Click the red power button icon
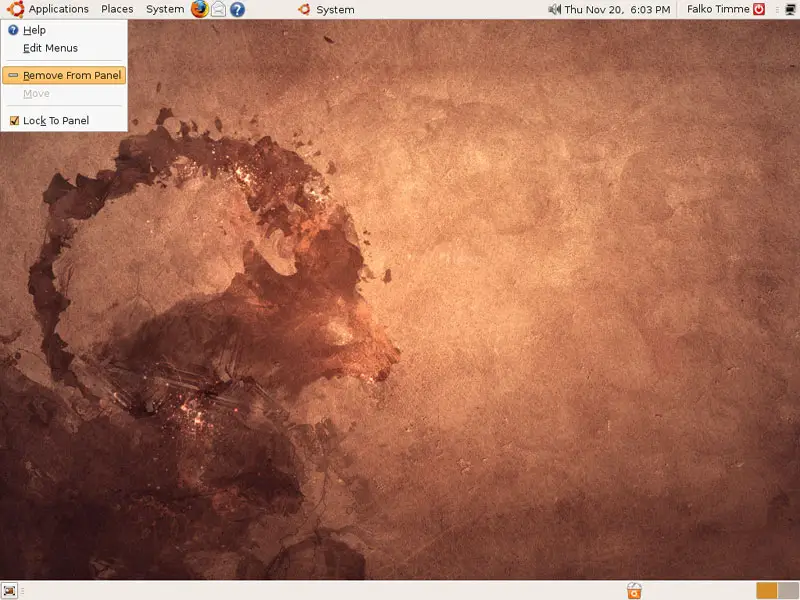 click(x=759, y=9)
